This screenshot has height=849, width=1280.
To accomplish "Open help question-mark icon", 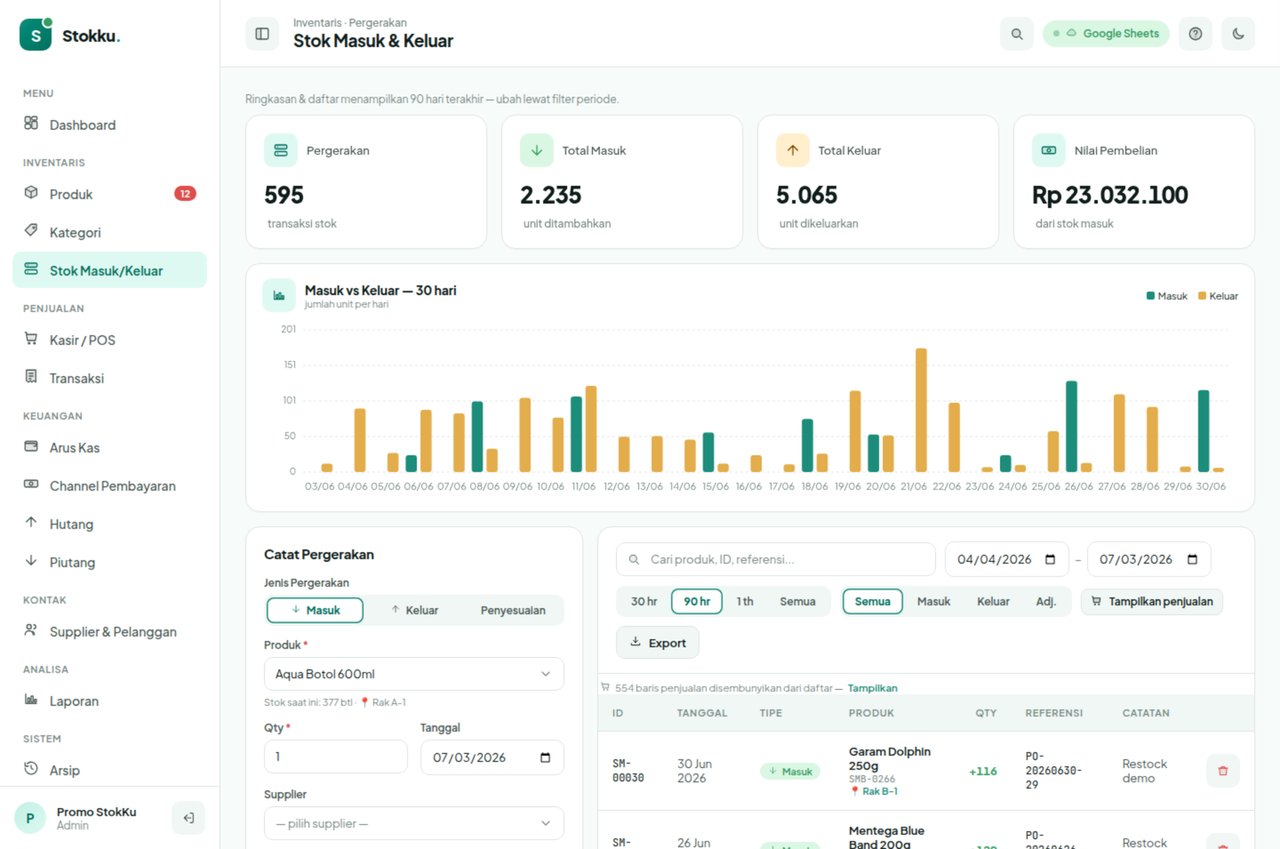I will (x=1196, y=34).
